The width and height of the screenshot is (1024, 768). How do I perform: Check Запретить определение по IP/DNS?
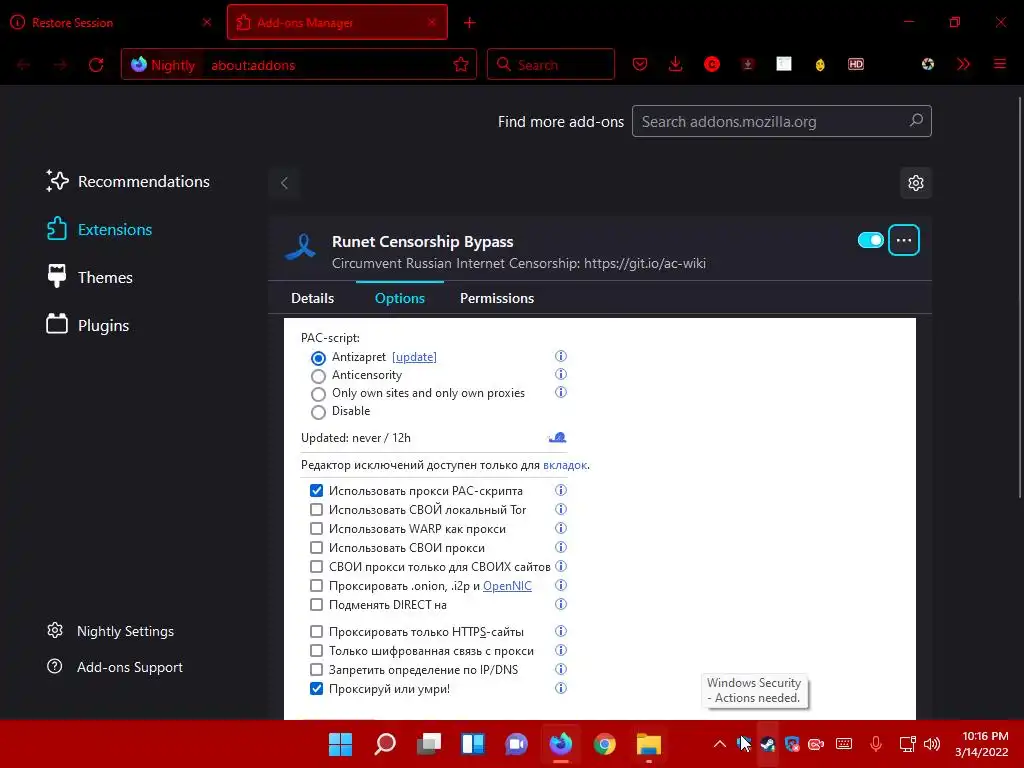(x=316, y=669)
